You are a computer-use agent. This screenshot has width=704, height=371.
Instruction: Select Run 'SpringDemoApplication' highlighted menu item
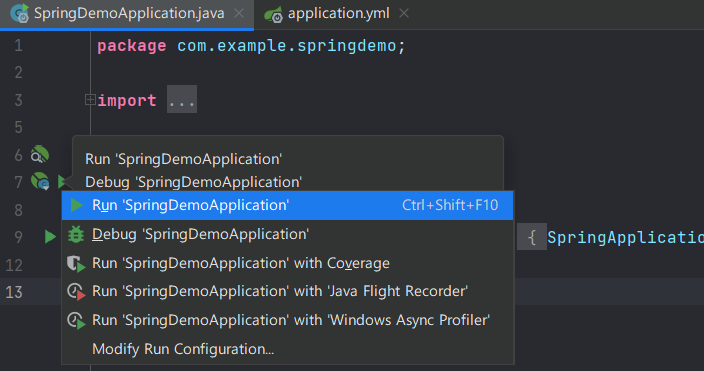pyautogui.click(x=287, y=205)
